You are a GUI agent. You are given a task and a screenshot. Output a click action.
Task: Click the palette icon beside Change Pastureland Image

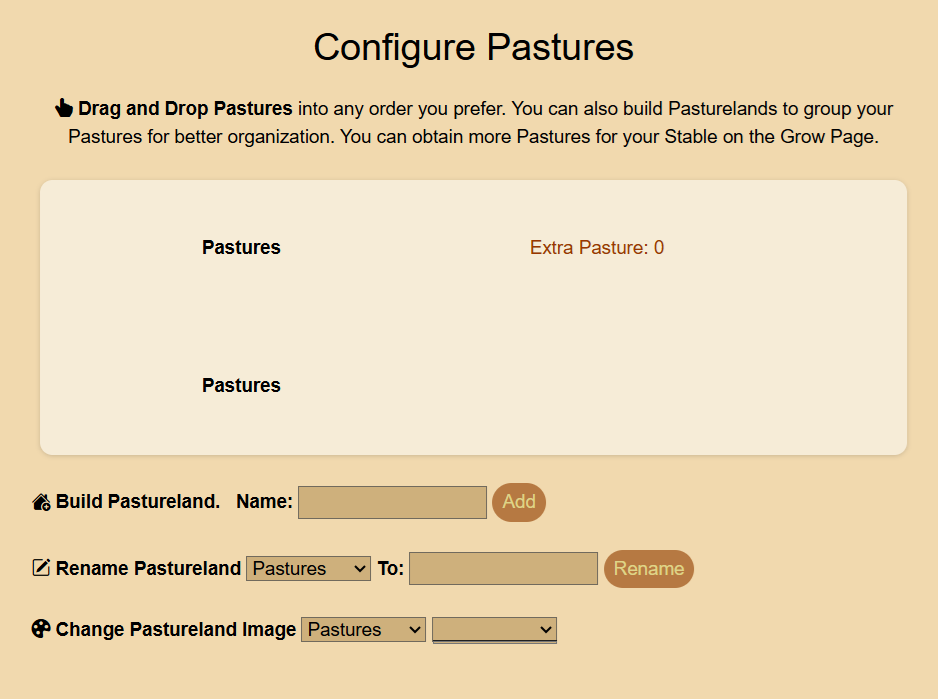coord(41,629)
